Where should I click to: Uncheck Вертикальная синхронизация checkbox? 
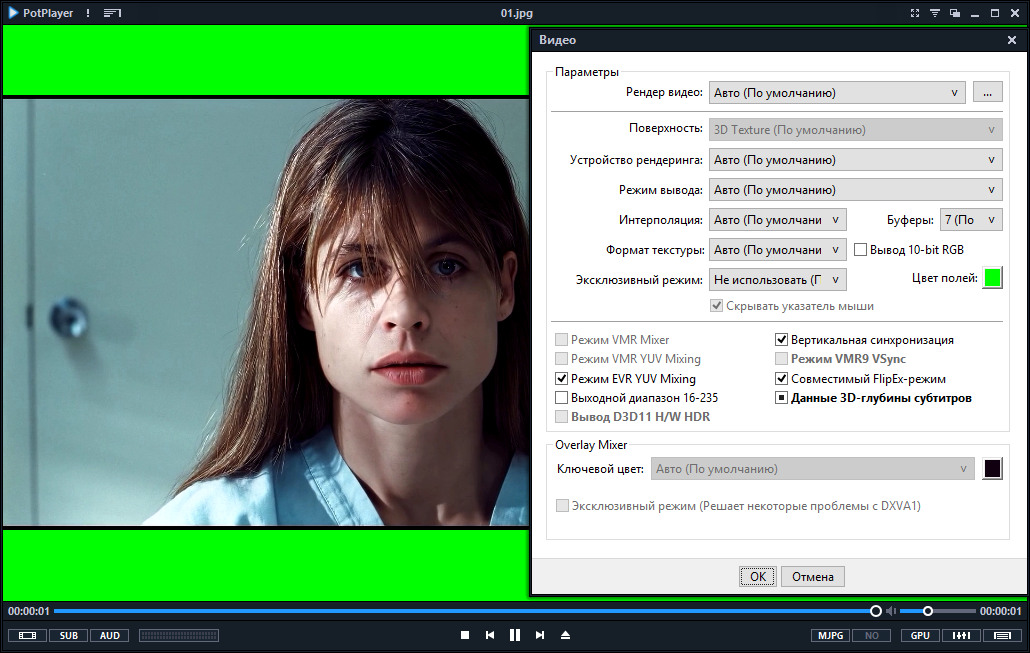tap(782, 340)
